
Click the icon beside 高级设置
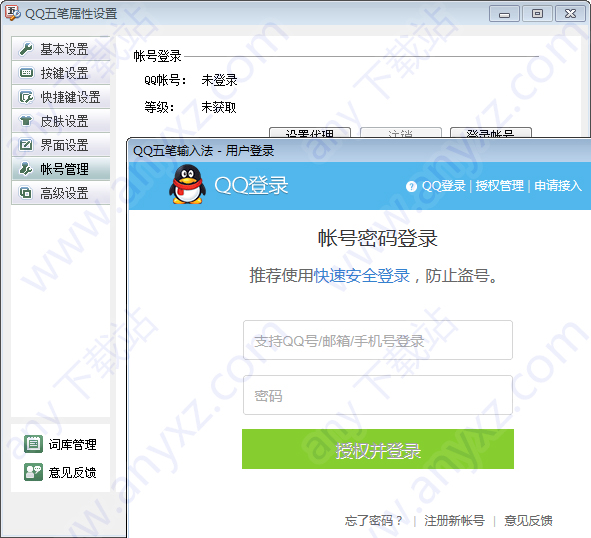coord(26,193)
